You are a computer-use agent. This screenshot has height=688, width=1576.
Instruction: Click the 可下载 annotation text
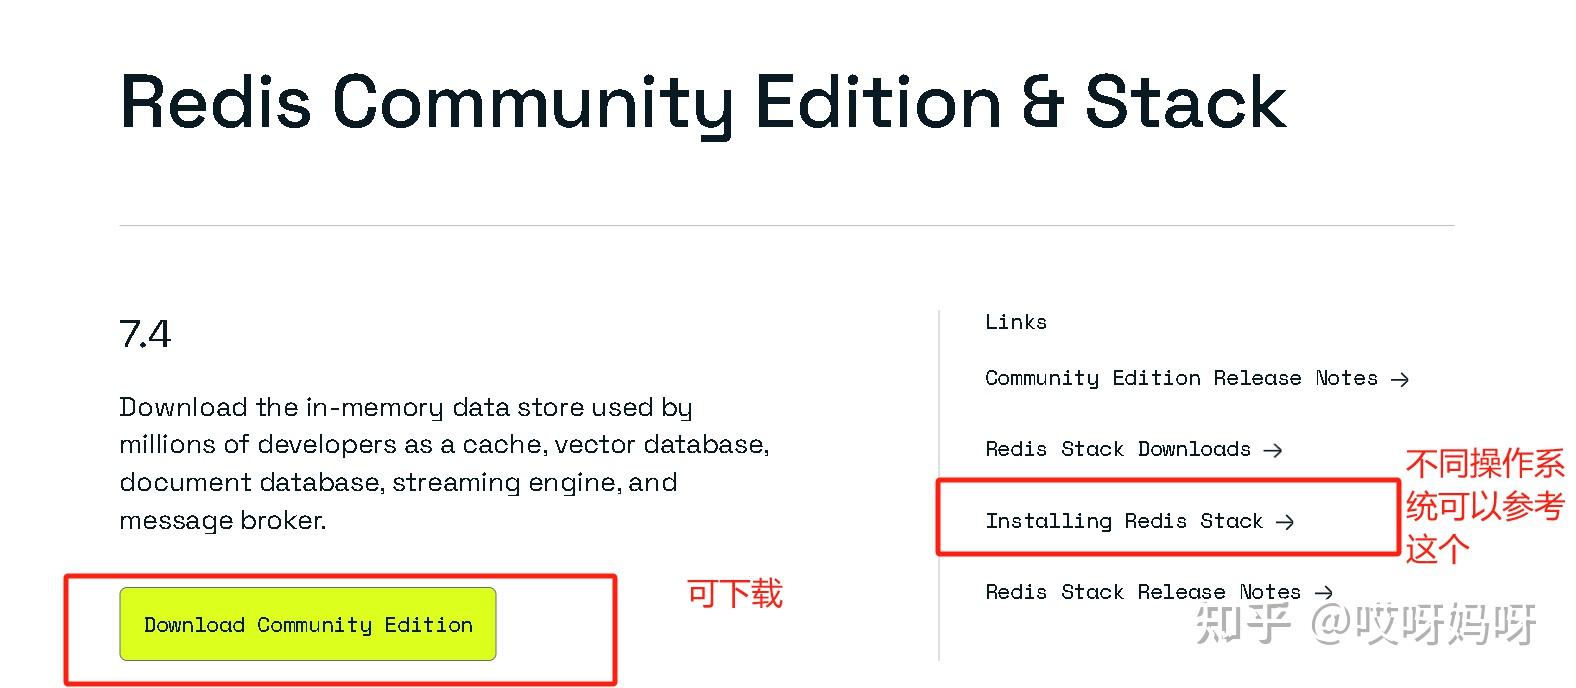733,594
